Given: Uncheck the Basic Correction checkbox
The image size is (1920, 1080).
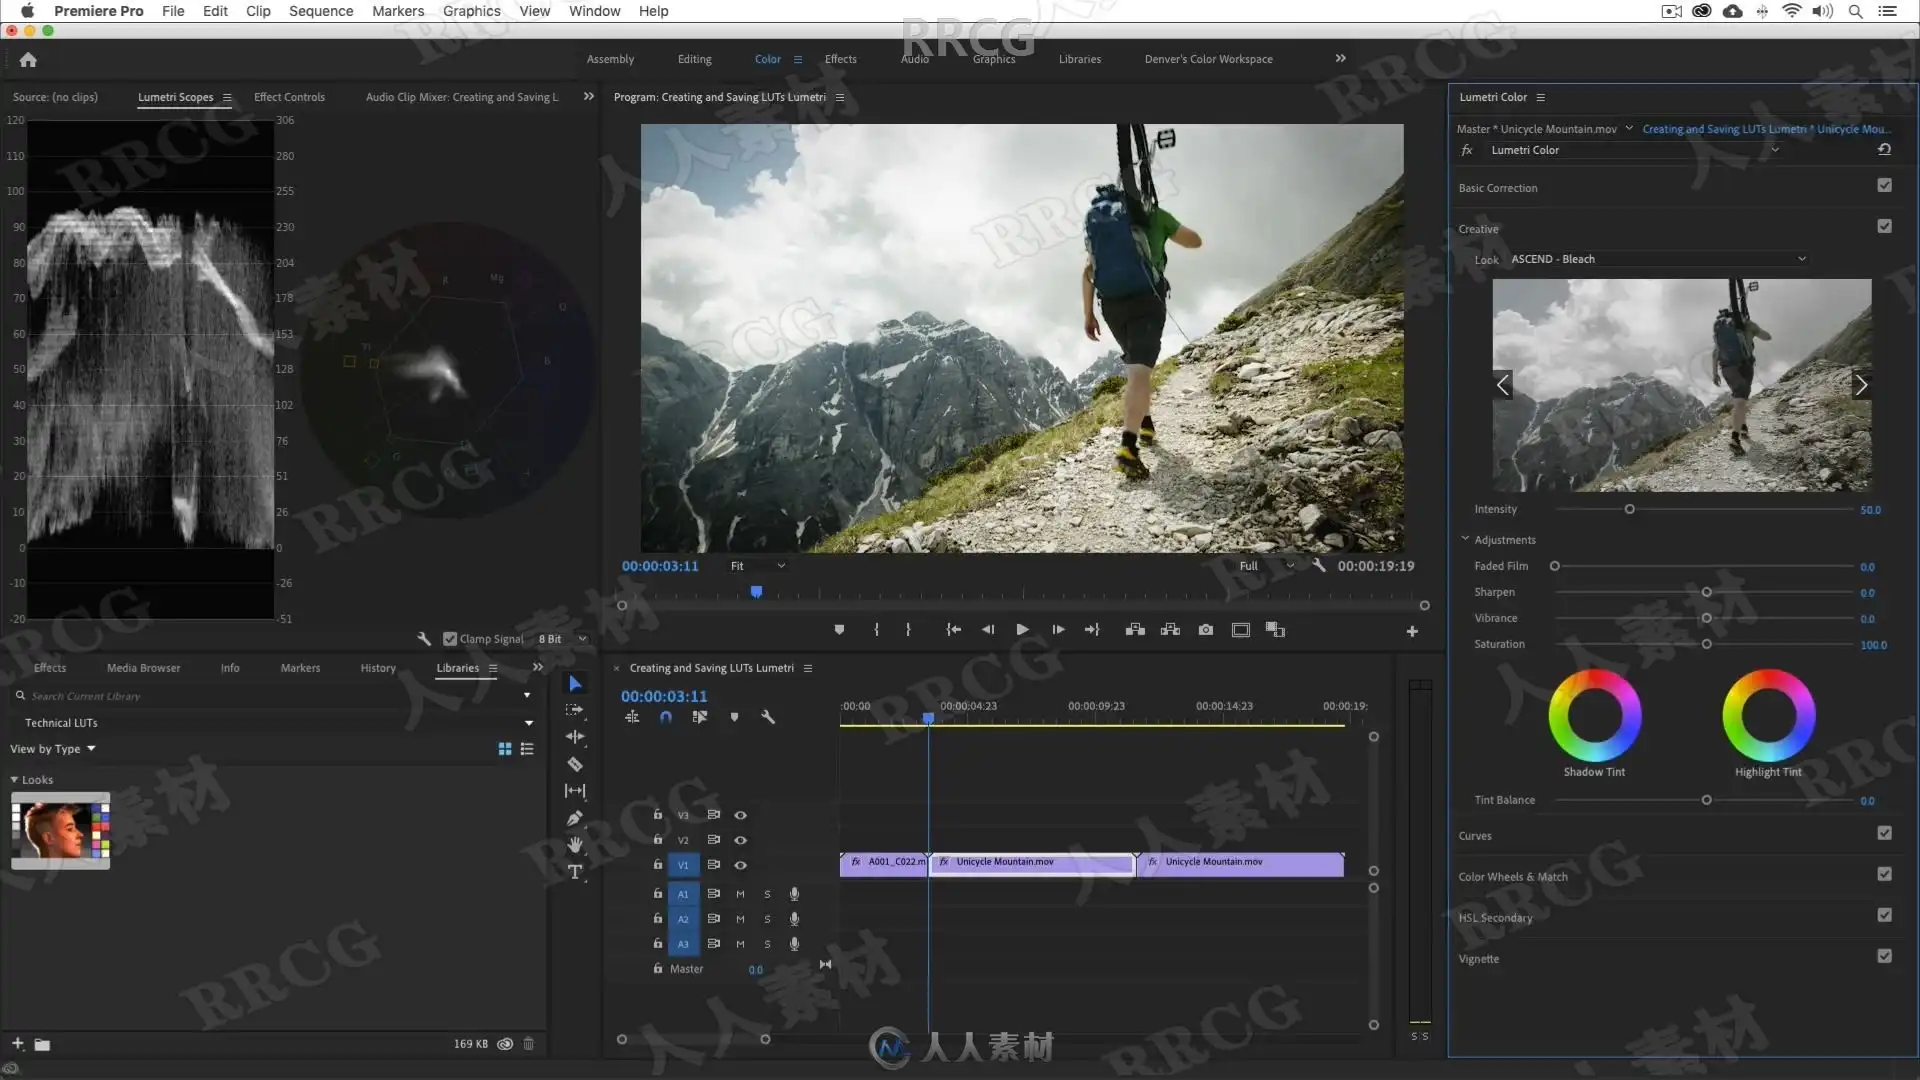Looking at the screenshot, I should [x=1884, y=186].
